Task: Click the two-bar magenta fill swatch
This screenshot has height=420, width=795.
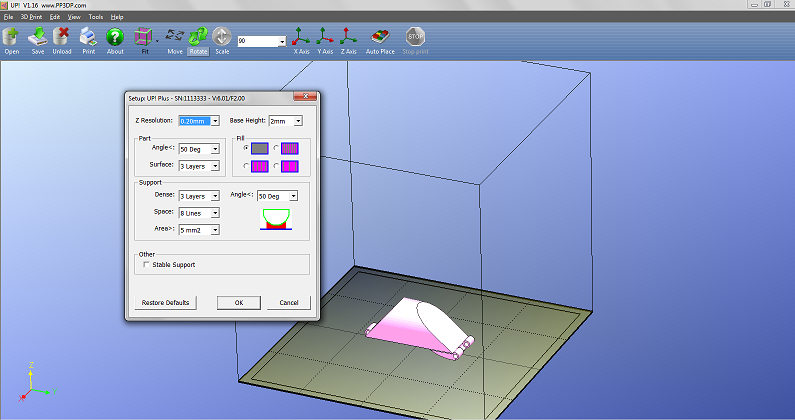Action: click(x=290, y=166)
